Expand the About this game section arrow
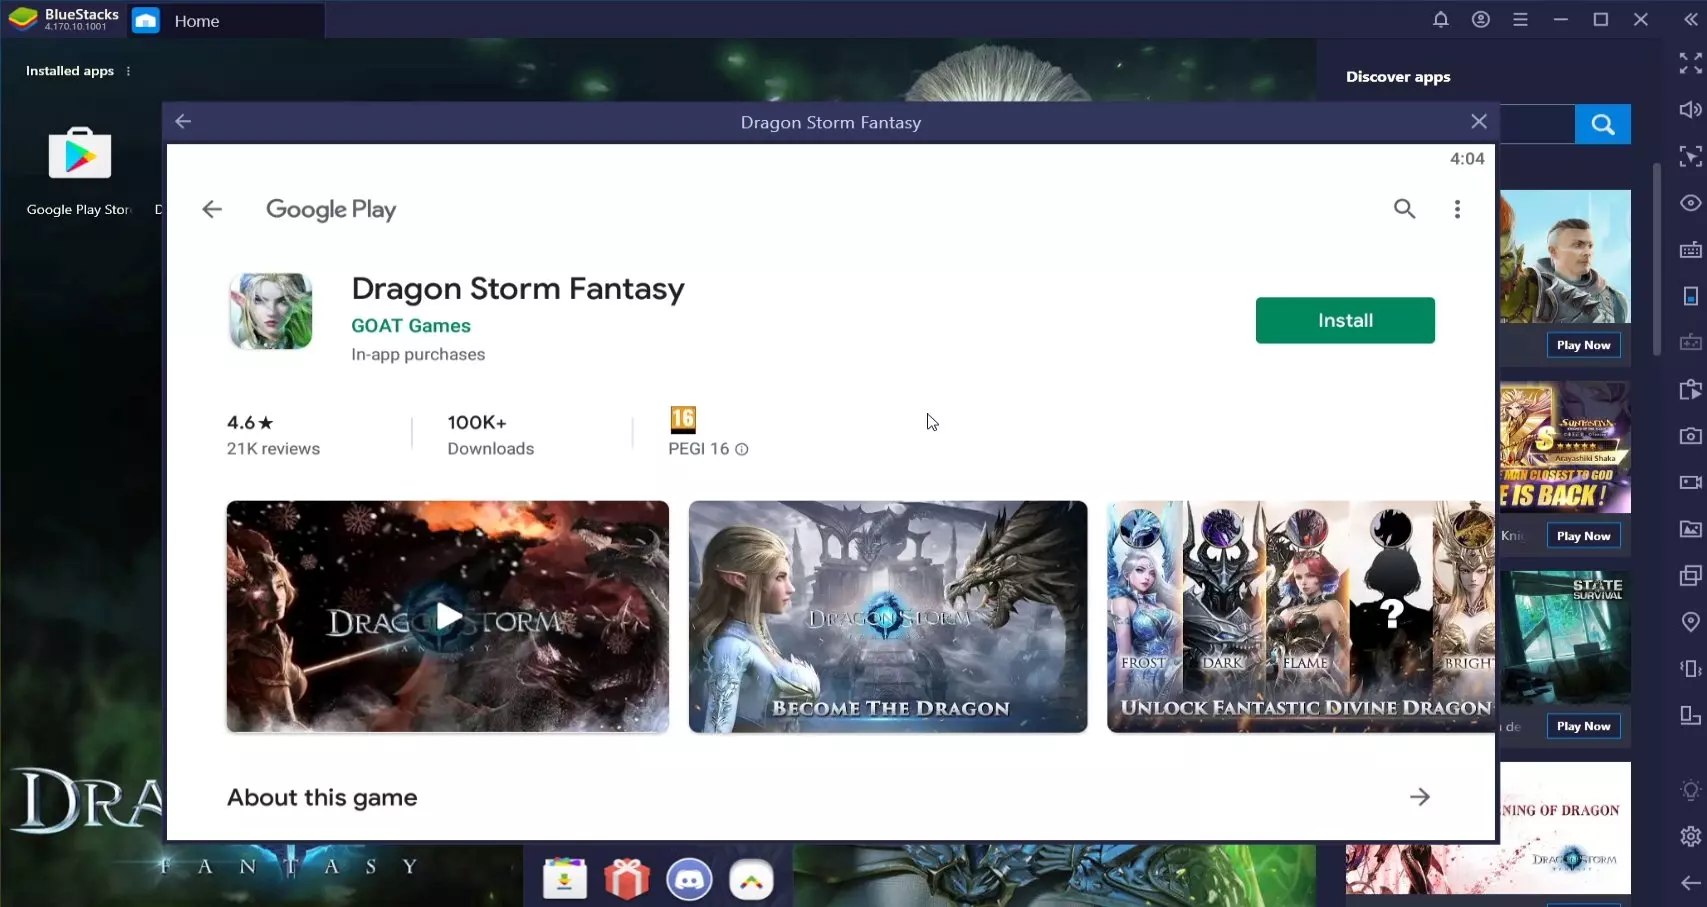 1419,797
